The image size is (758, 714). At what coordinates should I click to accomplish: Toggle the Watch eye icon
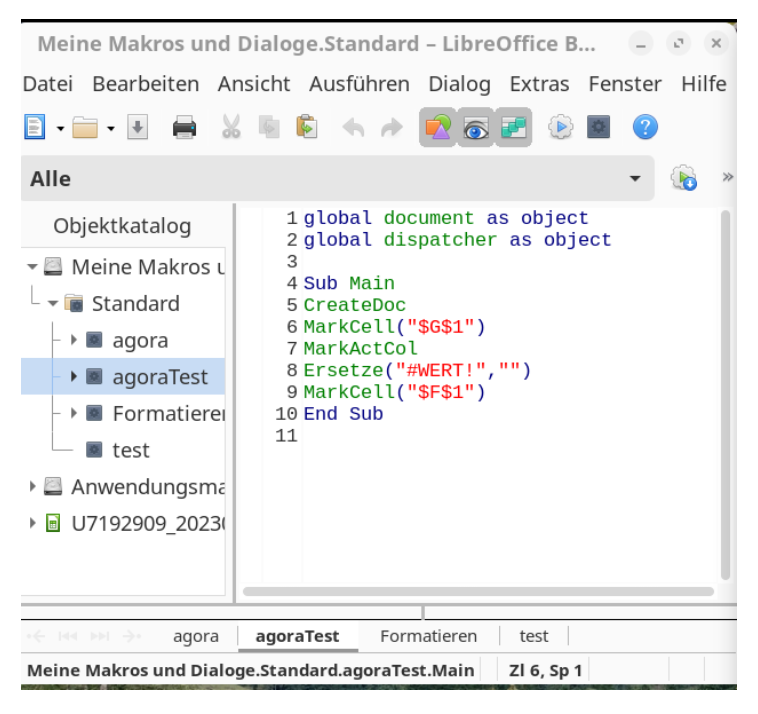coord(476,127)
